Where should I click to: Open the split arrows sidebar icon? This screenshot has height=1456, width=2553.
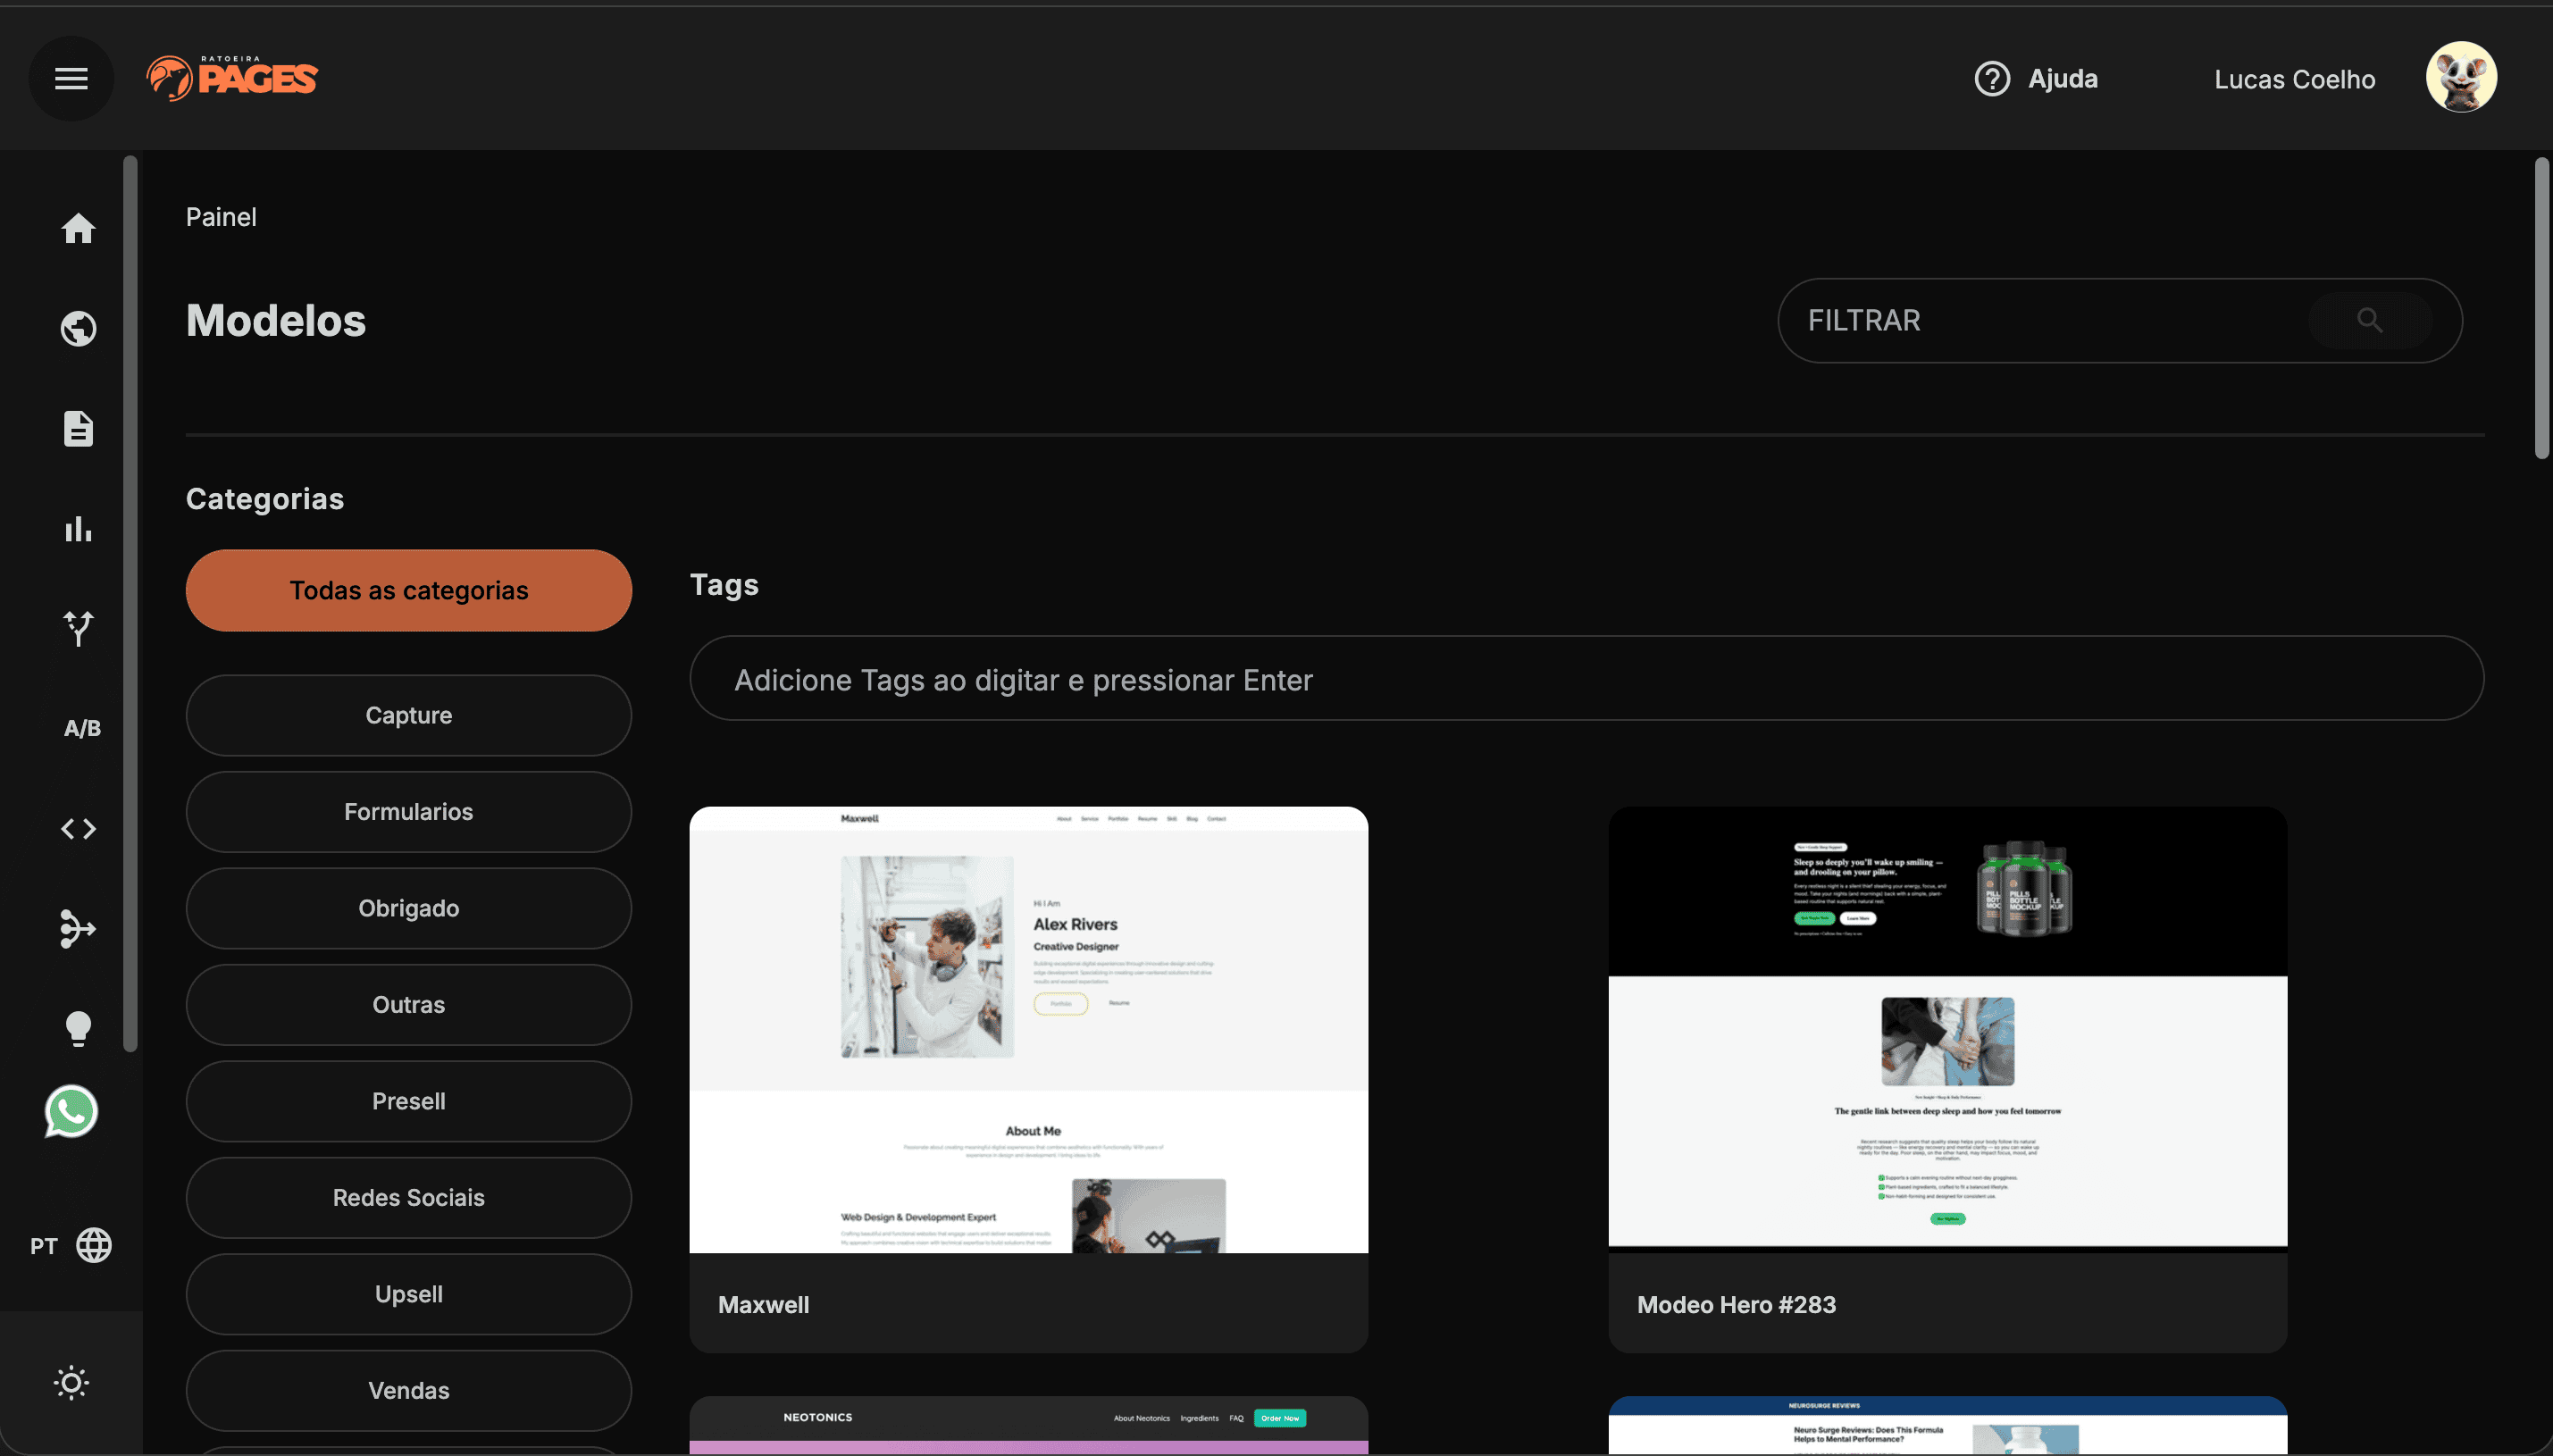[x=78, y=628]
